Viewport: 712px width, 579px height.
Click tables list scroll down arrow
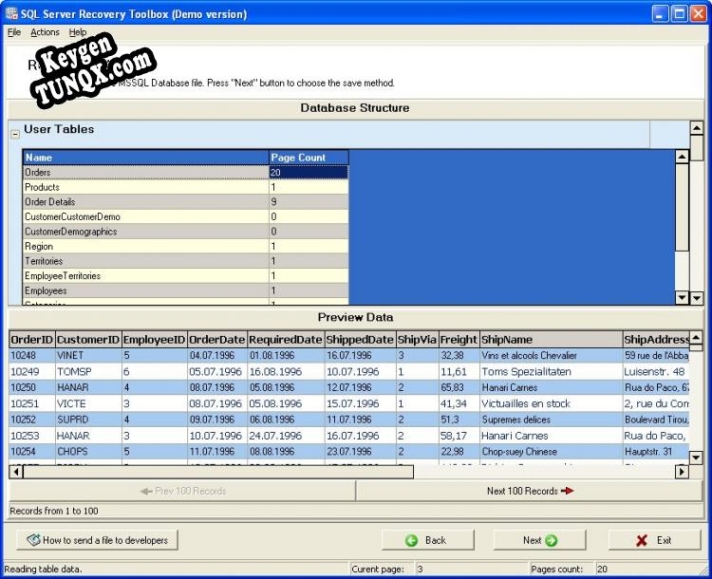point(682,298)
